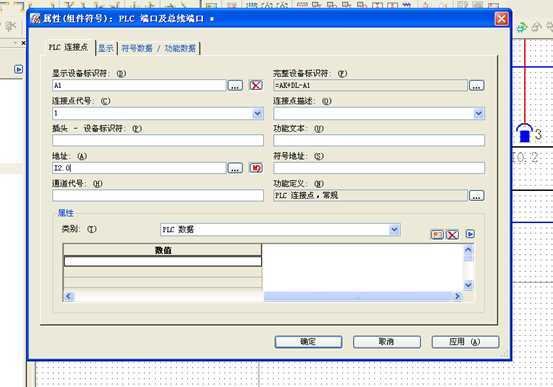Click the 符号地址 input field

click(379, 168)
